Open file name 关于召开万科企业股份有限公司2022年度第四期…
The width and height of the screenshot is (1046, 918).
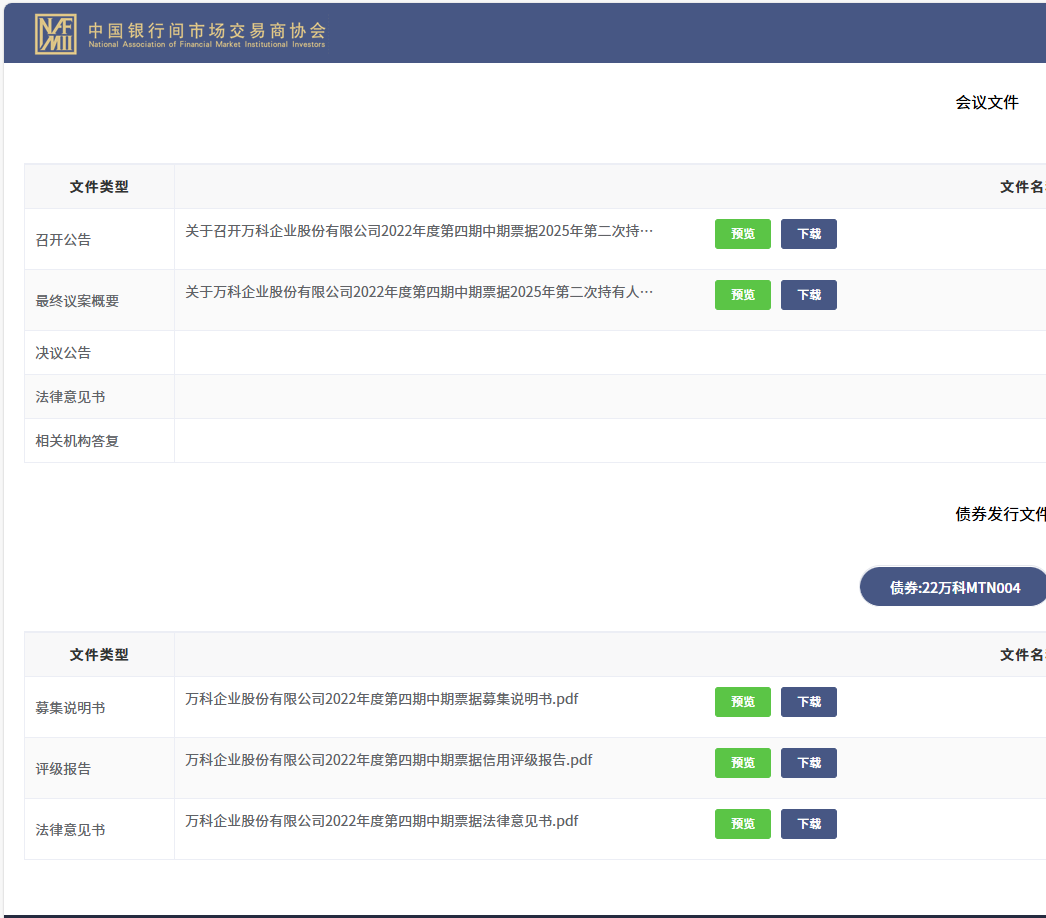pos(419,231)
